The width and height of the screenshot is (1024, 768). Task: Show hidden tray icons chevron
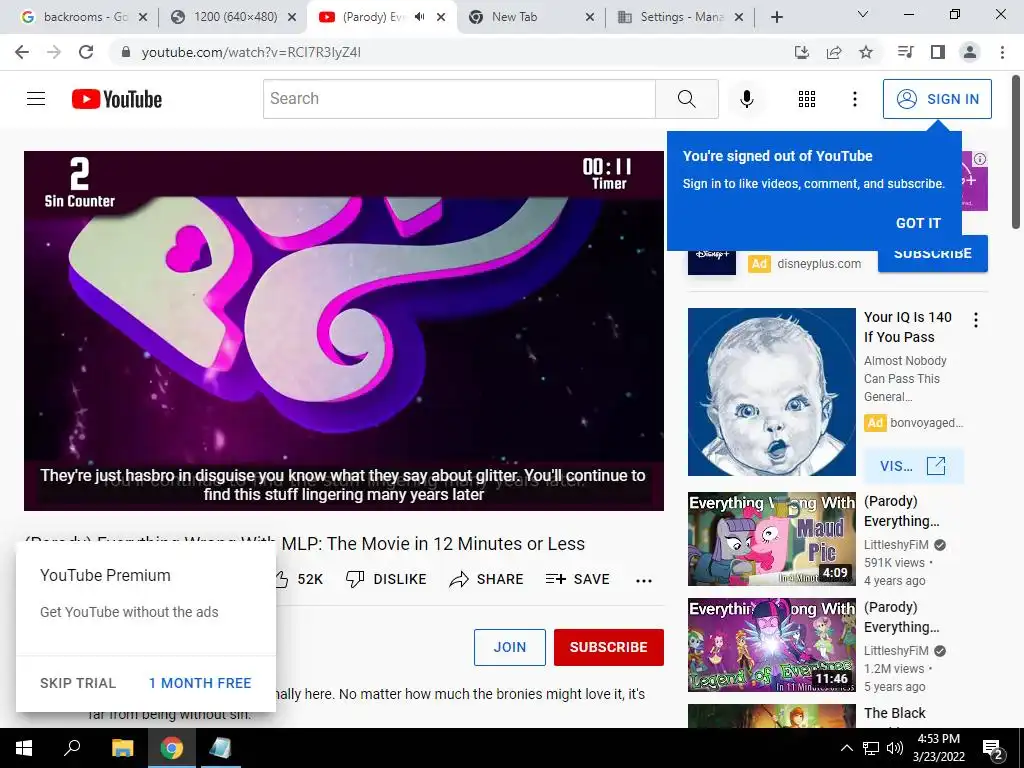tap(846, 748)
